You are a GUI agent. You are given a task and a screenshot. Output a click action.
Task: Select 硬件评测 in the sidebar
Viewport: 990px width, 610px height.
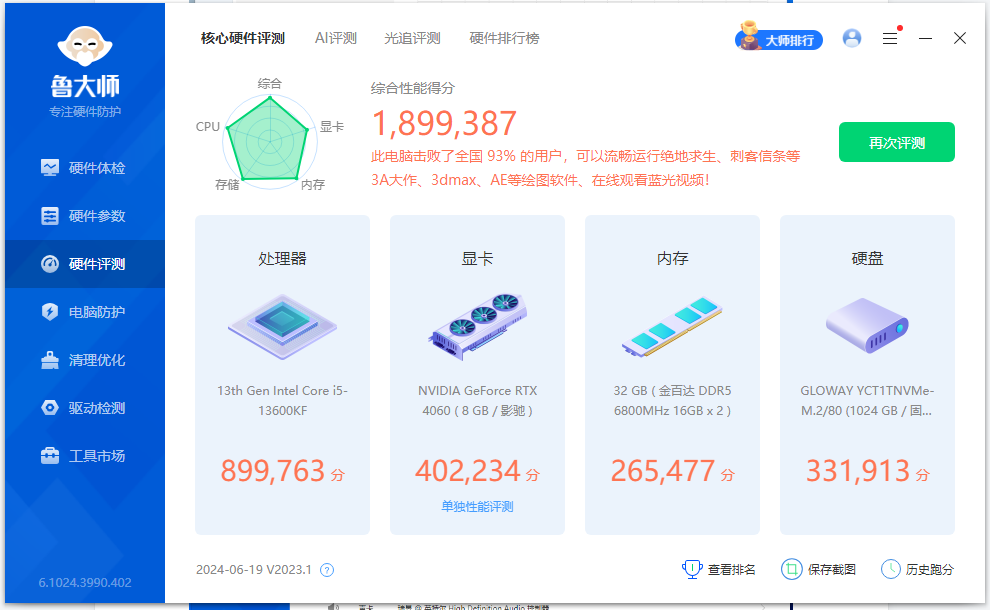[85, 264]
